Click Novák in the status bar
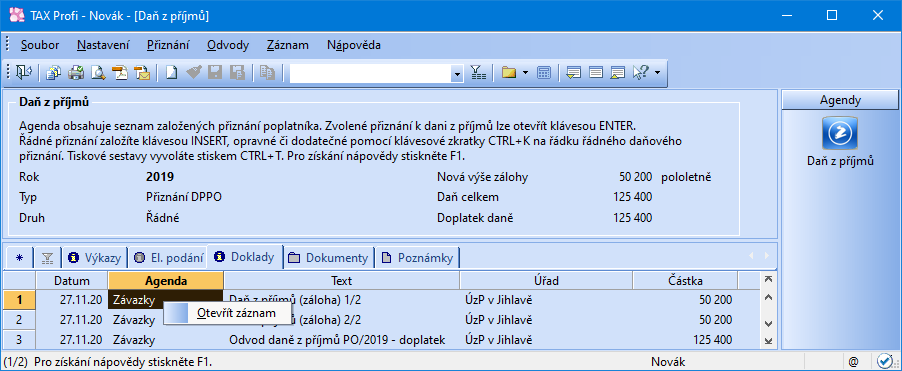Screen dimensions: 902x371 (x=668, y=362)
